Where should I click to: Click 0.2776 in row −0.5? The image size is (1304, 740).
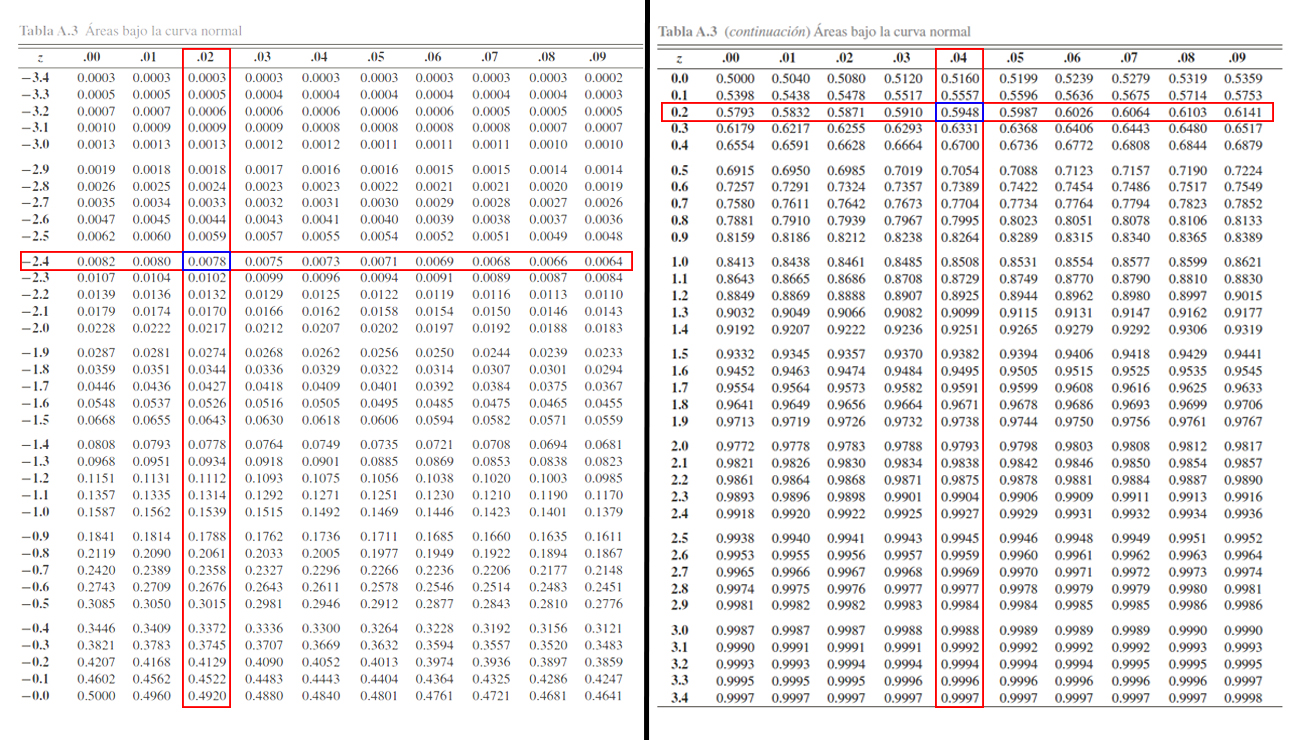603,603
